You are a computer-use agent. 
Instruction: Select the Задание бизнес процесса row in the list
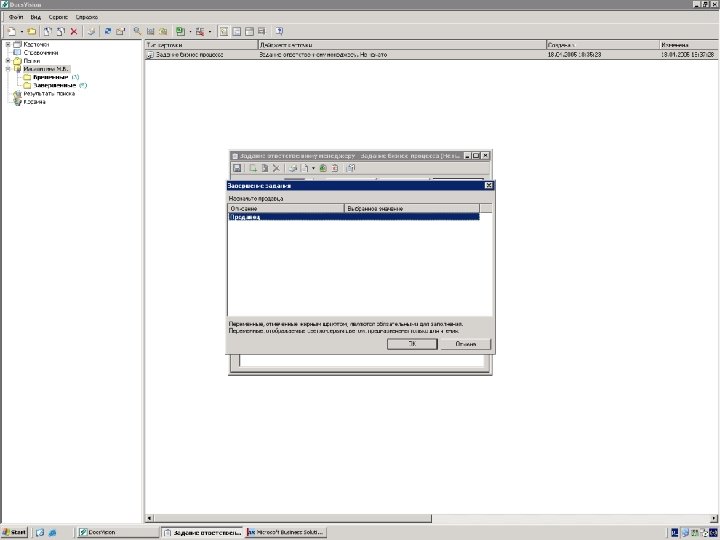pyautogui.click(x=432, y=55)
